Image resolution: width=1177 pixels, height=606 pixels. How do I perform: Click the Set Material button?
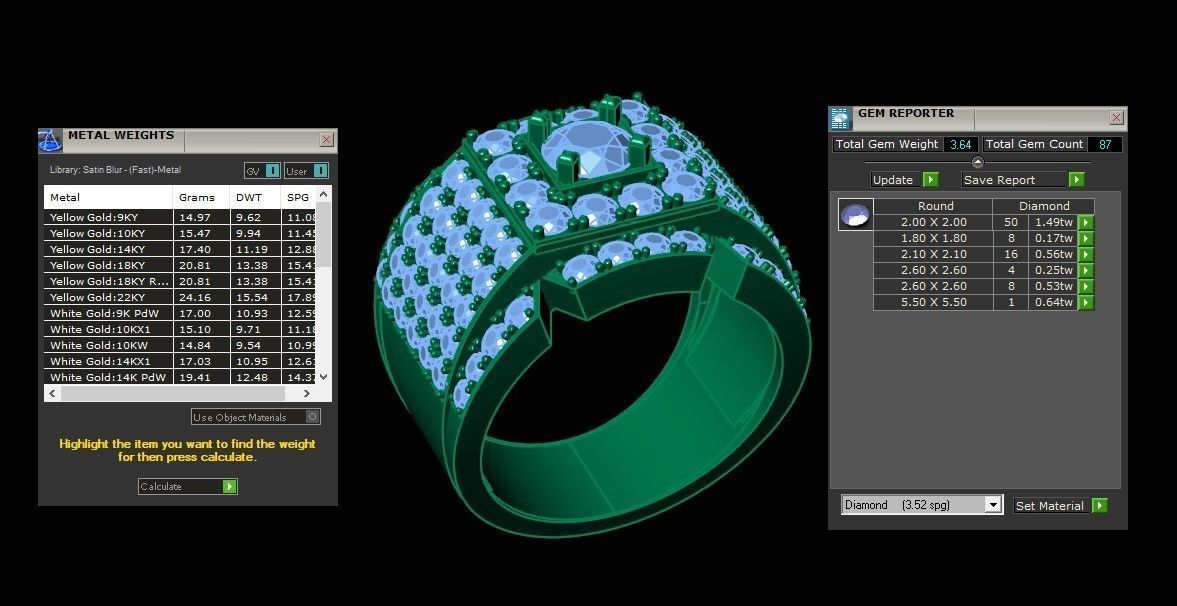(1060, 505)
